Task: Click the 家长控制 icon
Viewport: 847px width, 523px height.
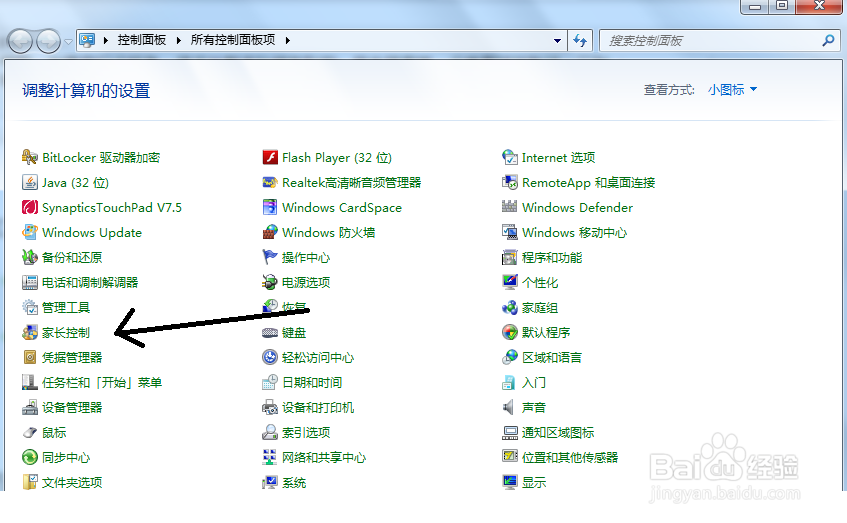Action: [29, 332]
